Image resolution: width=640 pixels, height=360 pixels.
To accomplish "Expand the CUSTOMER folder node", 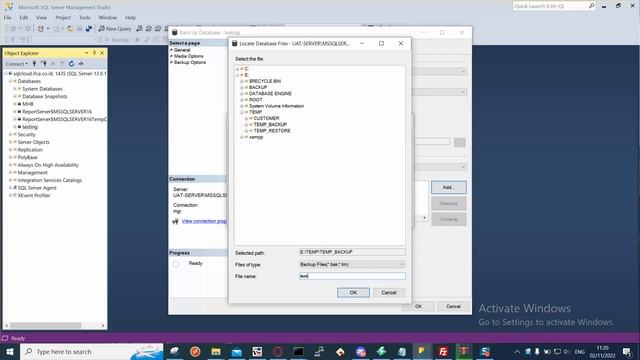I will click(246, 118).
